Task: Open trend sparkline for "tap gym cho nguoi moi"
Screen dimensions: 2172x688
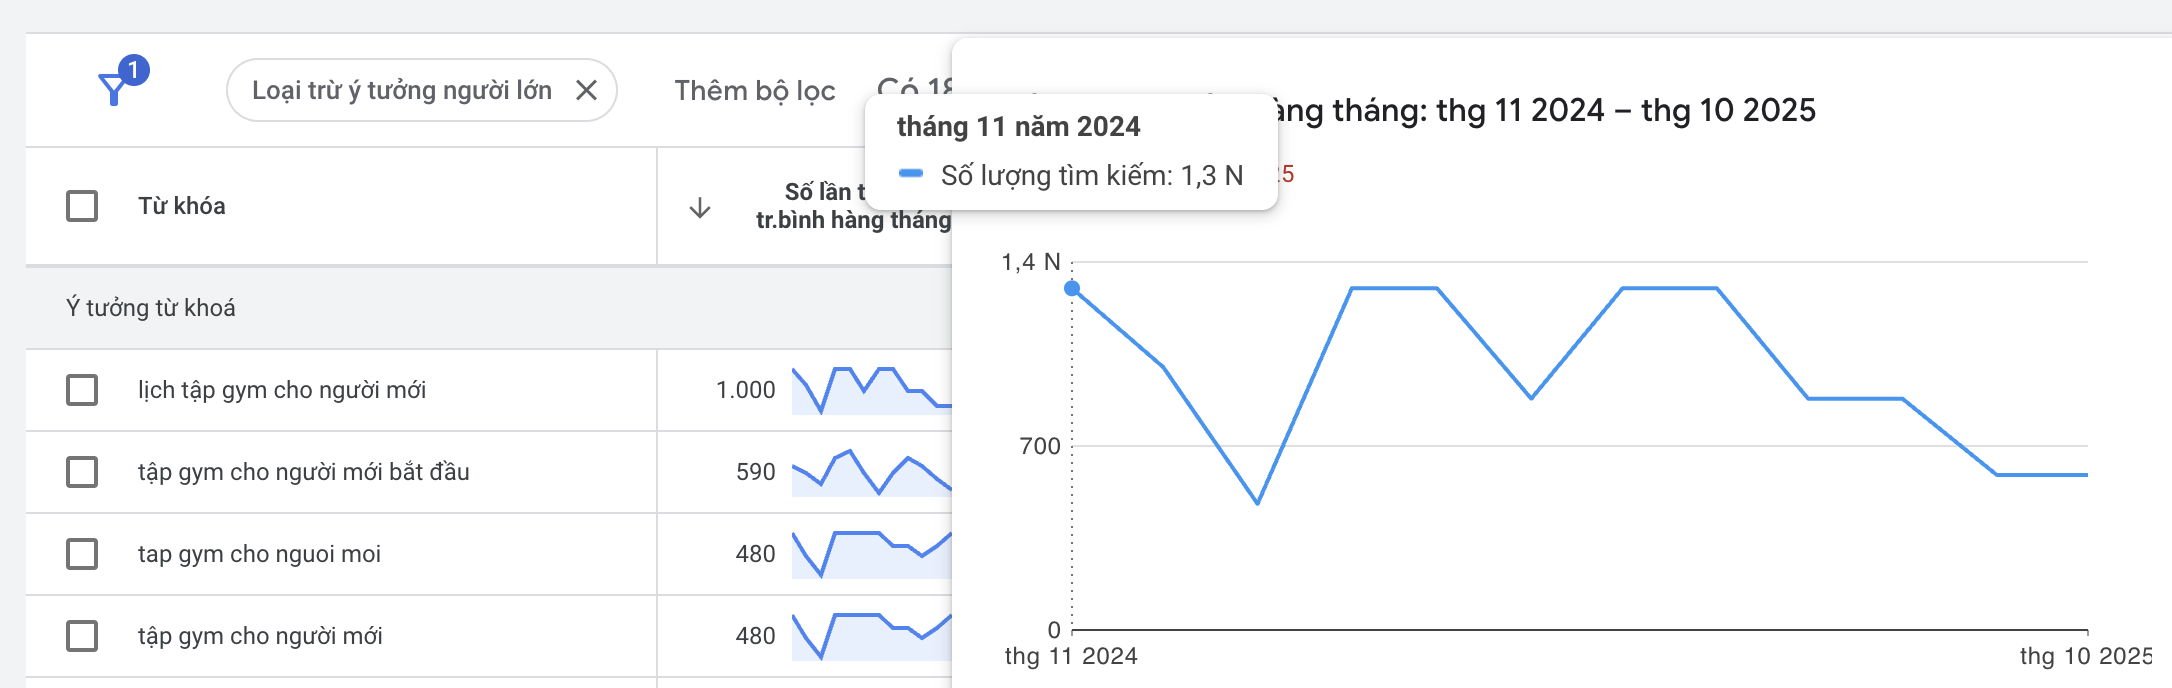Action: click(870, 554)
